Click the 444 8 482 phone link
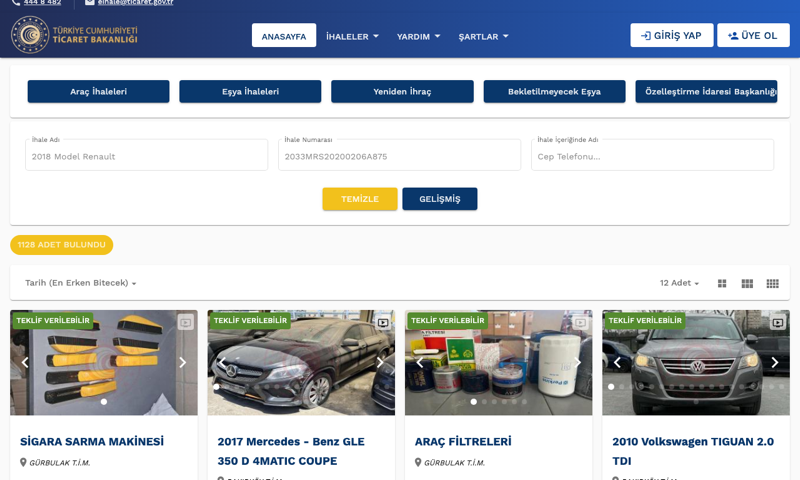The image size is (800, 480). tap(42, 2)
